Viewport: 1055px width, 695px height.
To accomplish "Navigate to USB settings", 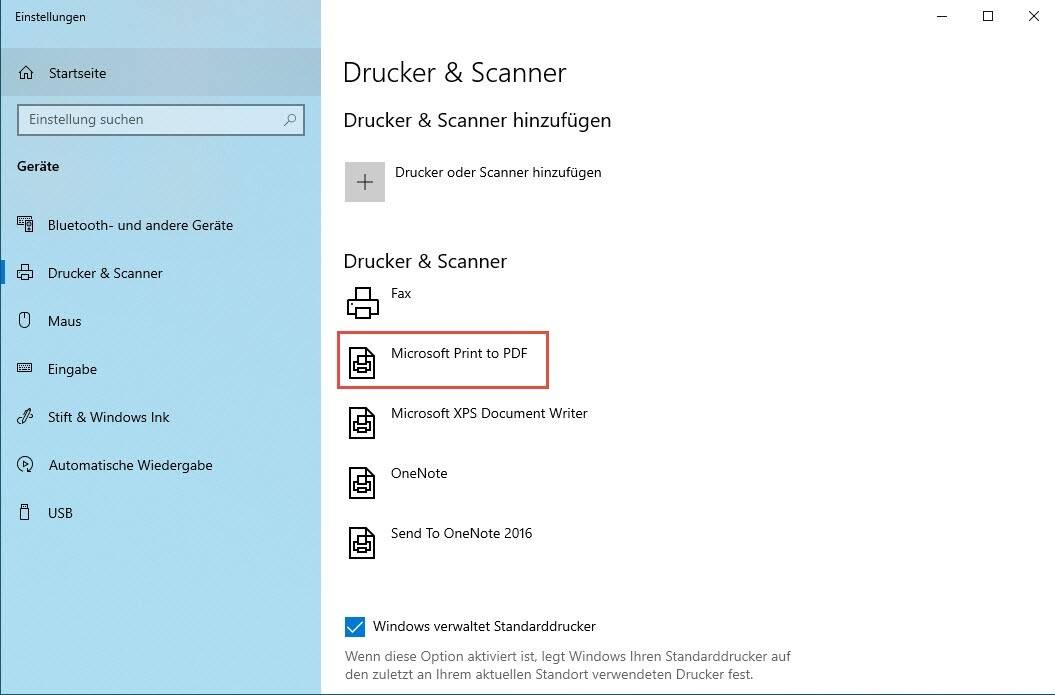I will pos(60,513).
